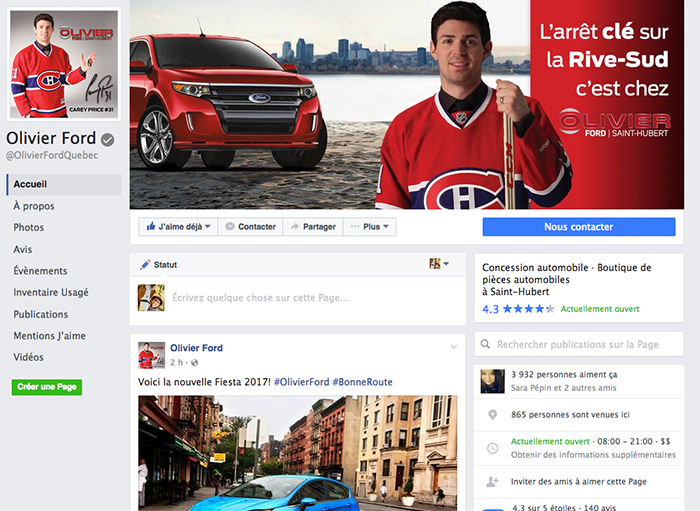This screenshot has height=511, width=700.
Task: Open the Fiesta 2017 post photo
Action: 297,453
